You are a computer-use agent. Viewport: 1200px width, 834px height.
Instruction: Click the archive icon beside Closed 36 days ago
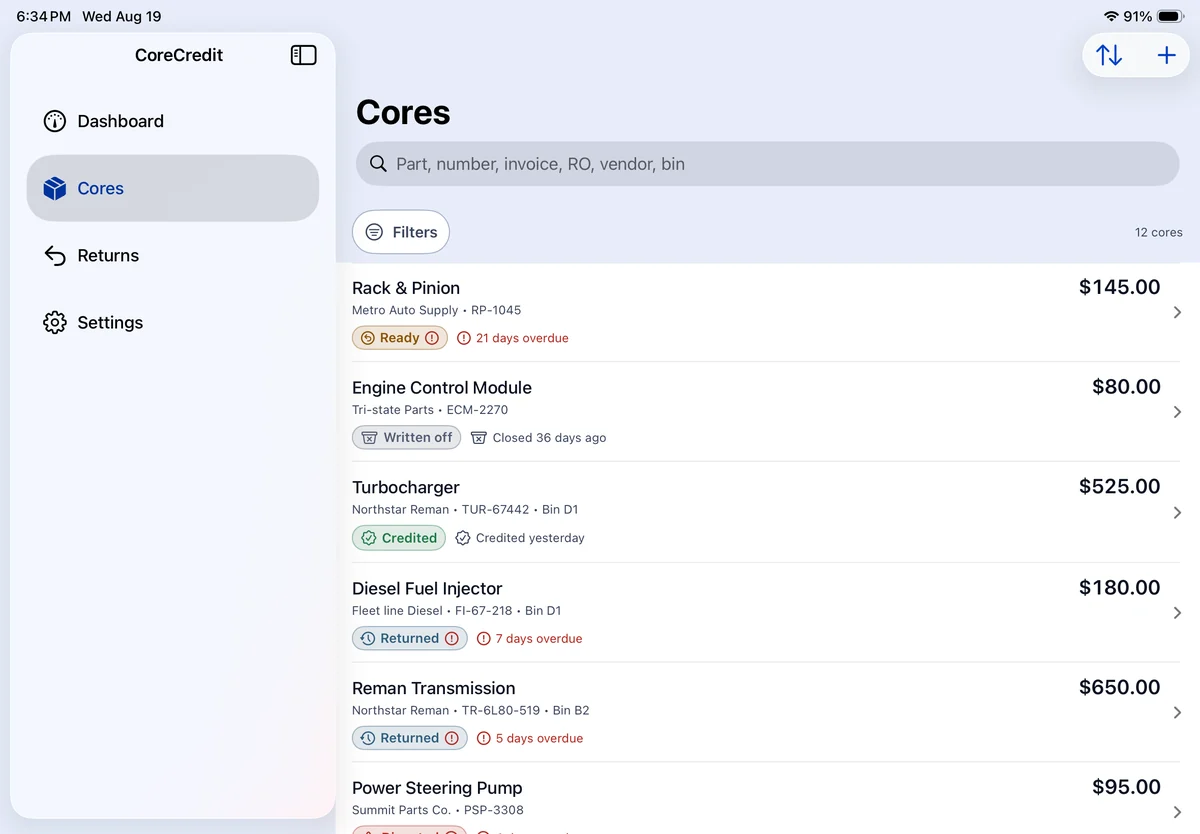(x=479, y=437)
